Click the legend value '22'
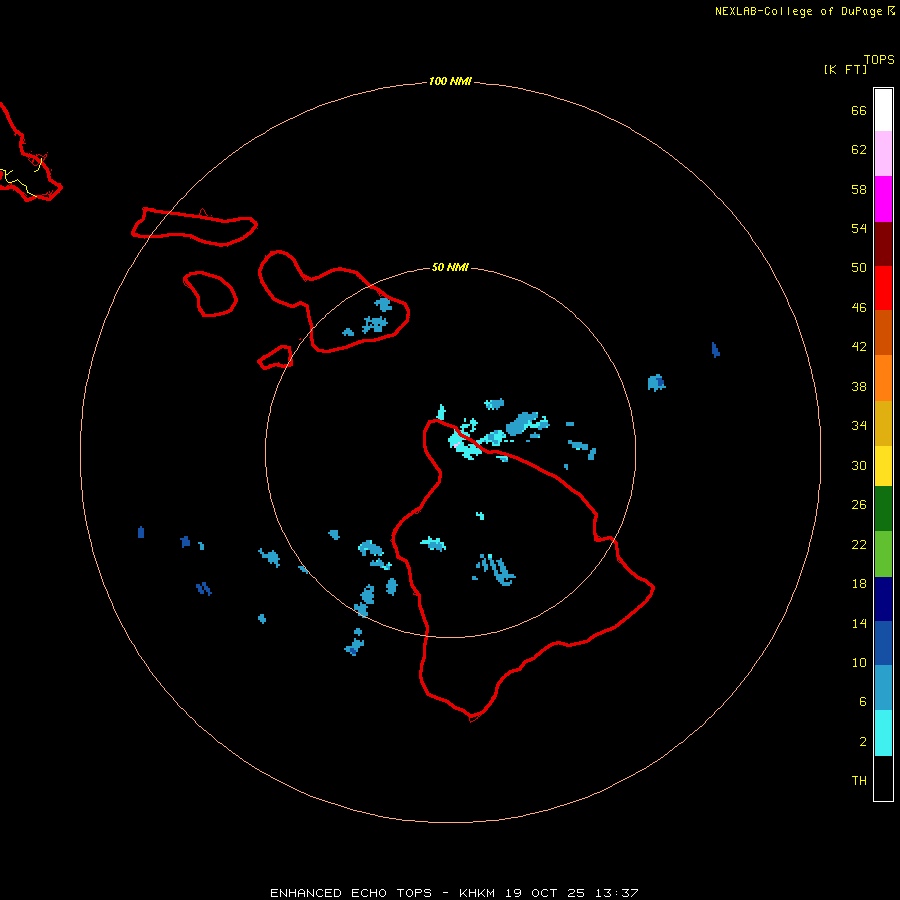This screenshot has width=900, height=900. point(859,545)
